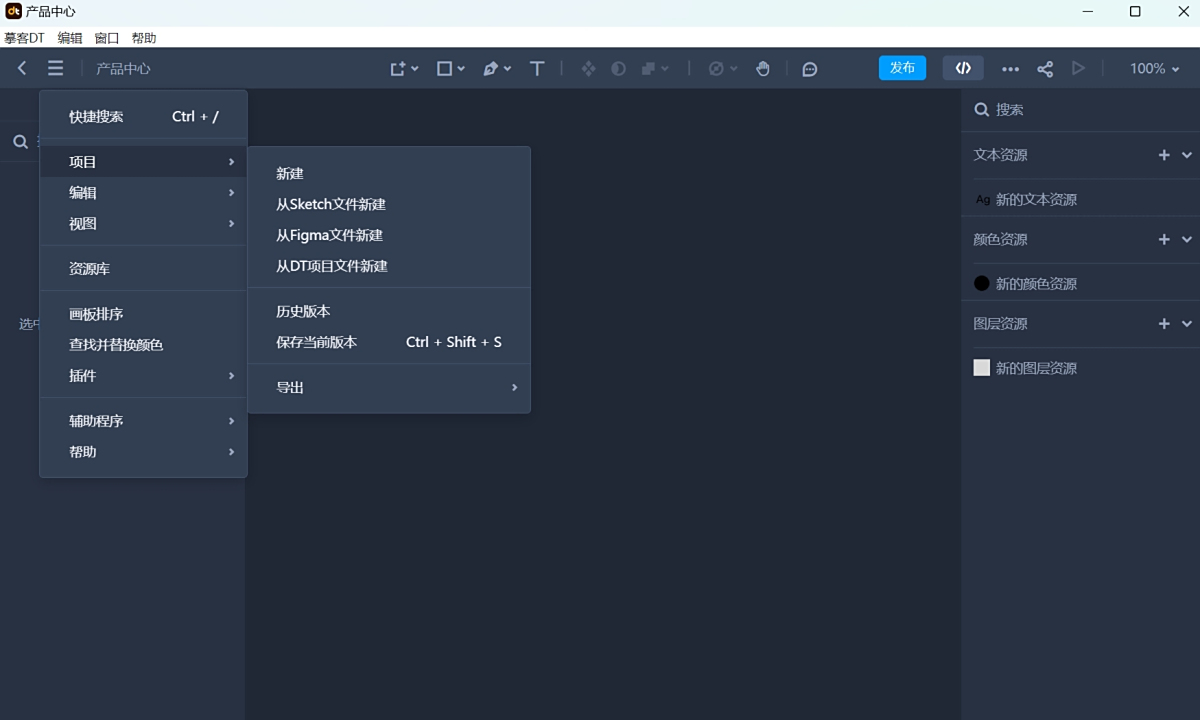This screenshot has width=1200, height=720.
Task: Open the more options ellipsis
Action: (x=1011, y=69)
